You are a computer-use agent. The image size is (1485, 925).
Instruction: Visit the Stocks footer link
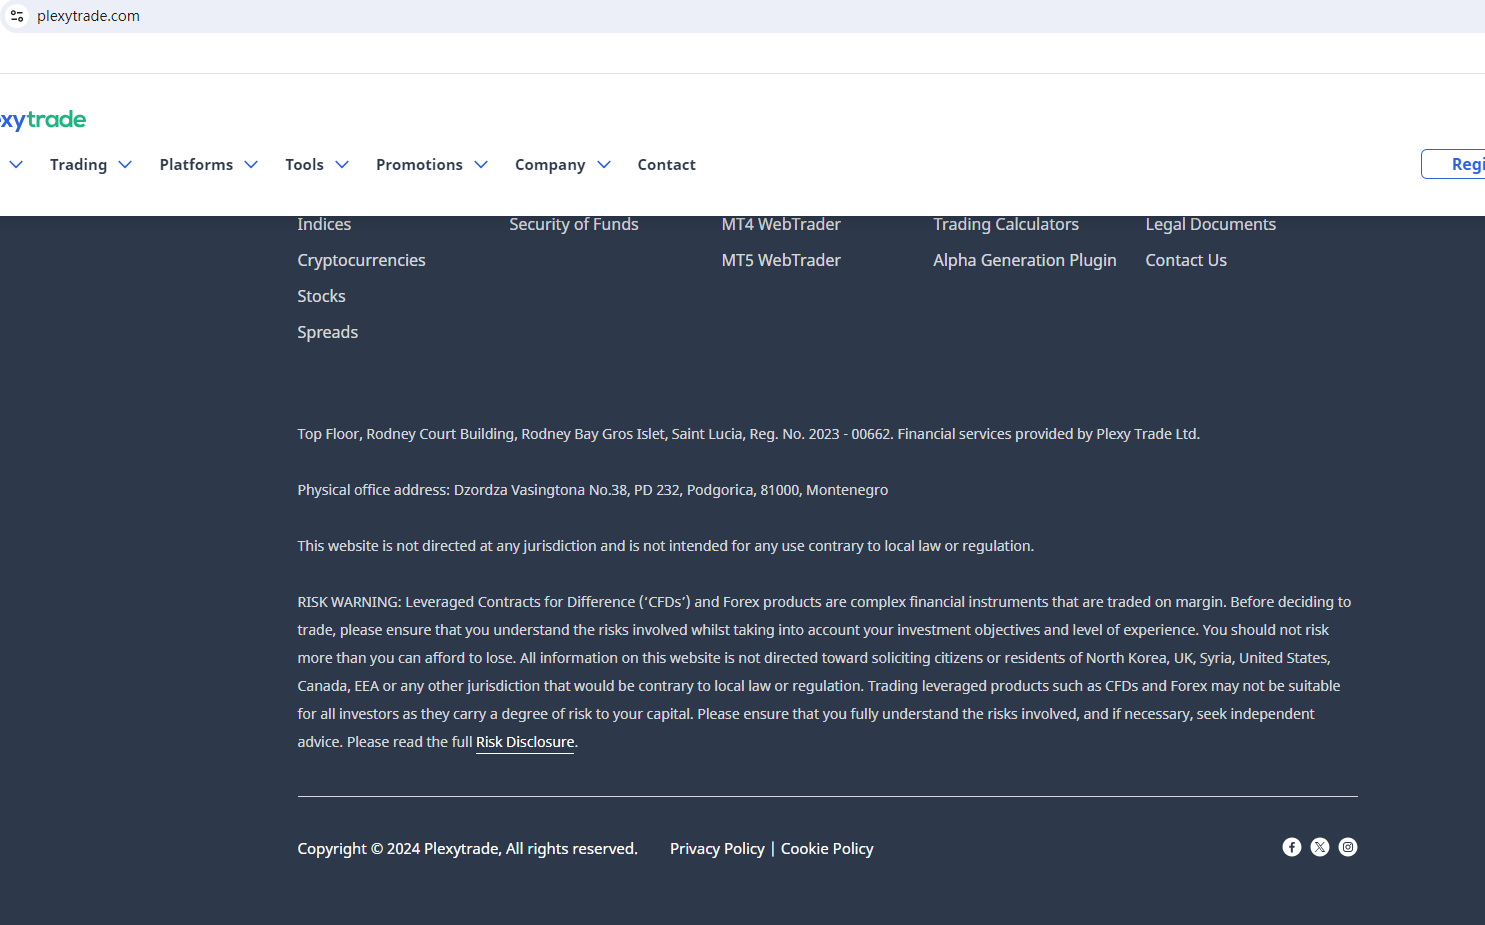(x=321, y=296)
